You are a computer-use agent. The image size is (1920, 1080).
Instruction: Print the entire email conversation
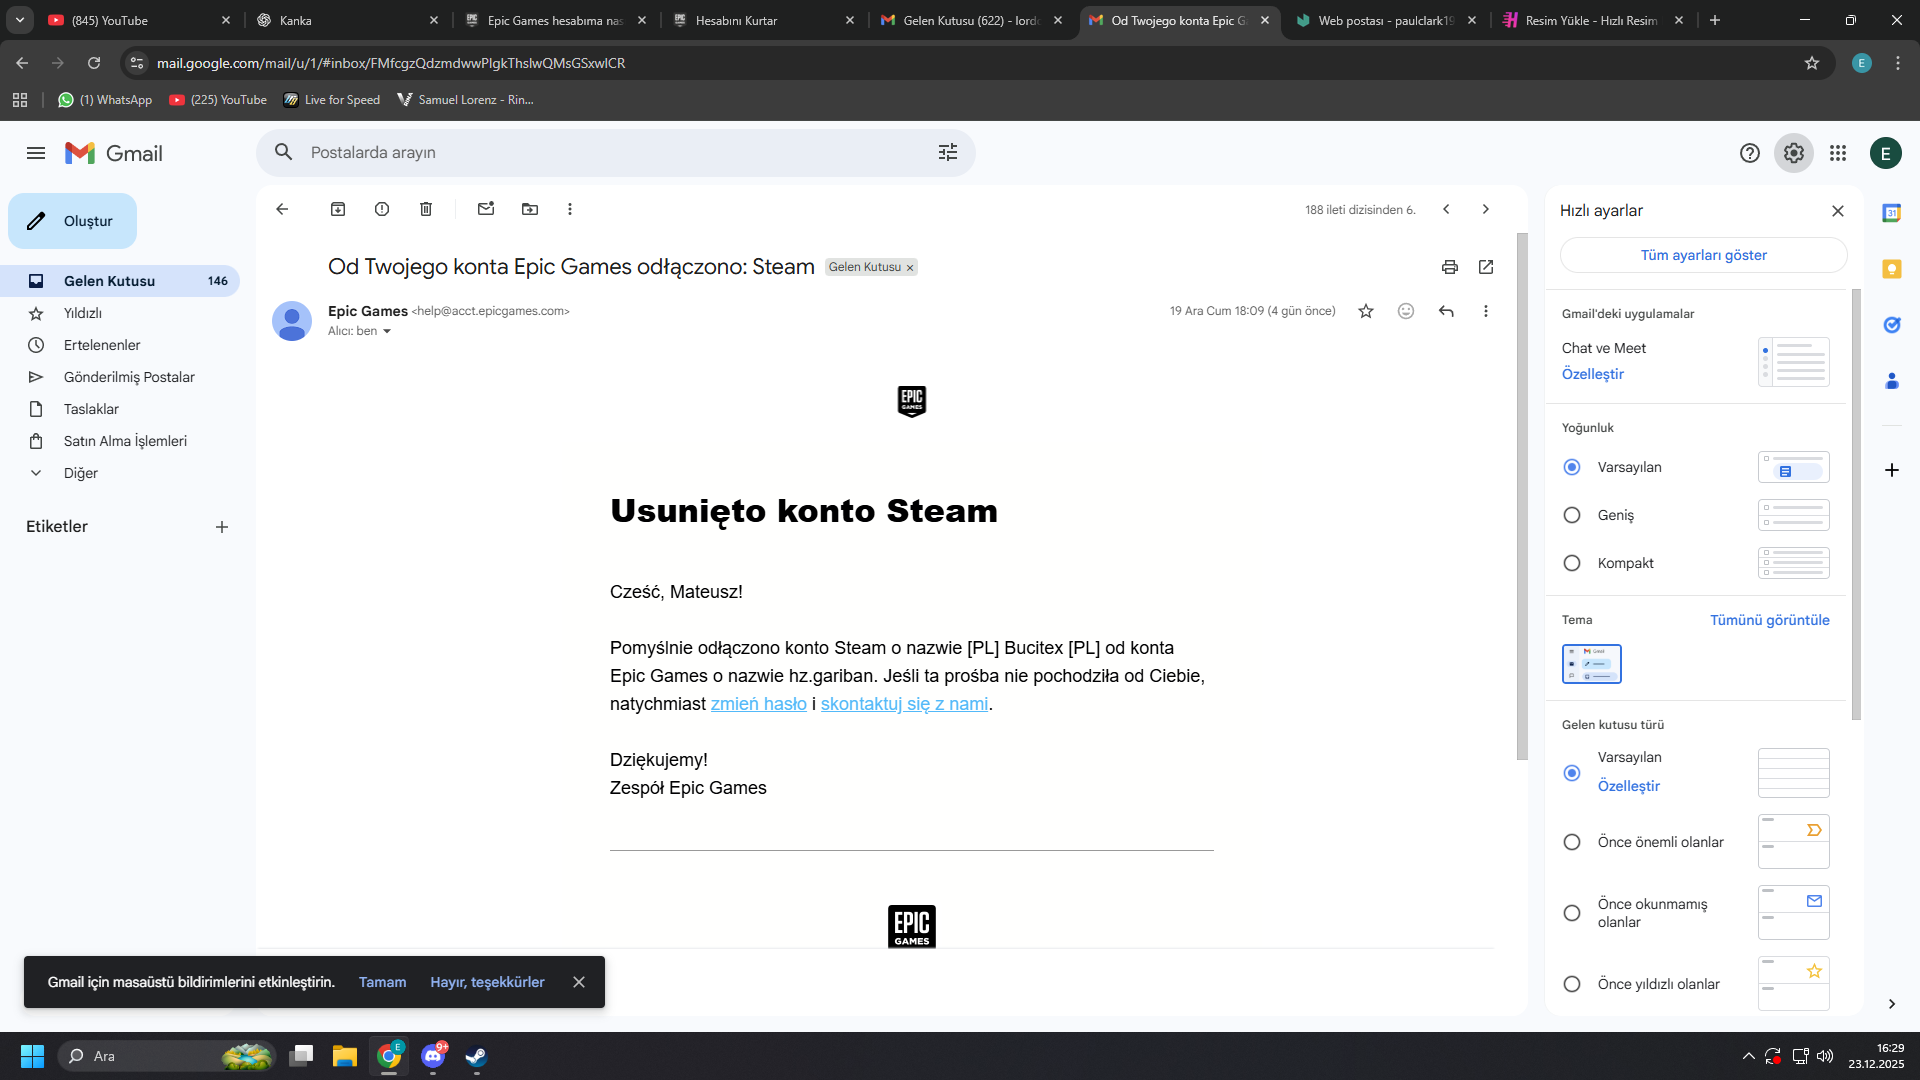(x=1450, y=267)
